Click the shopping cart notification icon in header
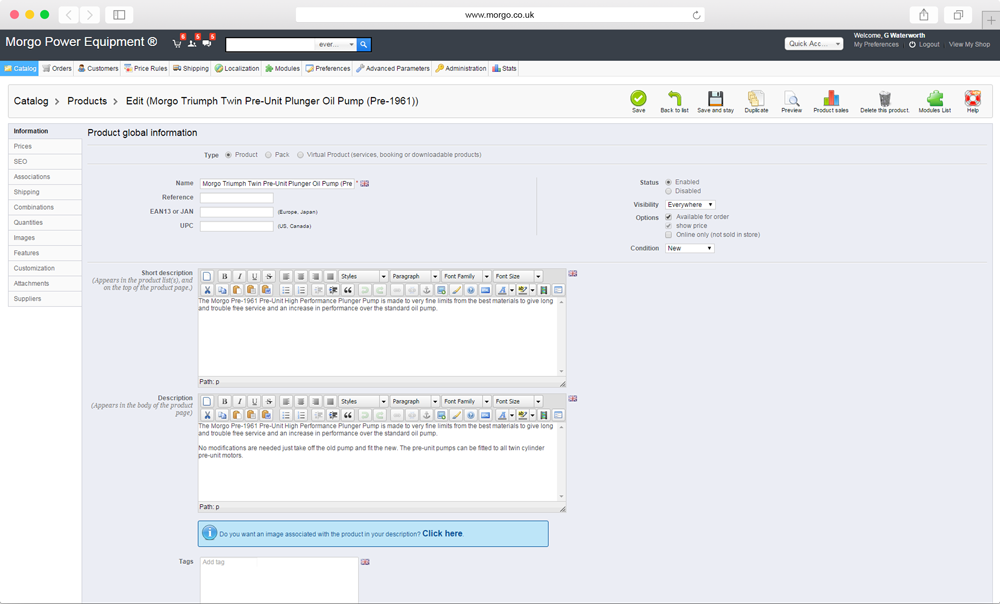Viewport: 1000px width, 604px height. coord(178,43)
